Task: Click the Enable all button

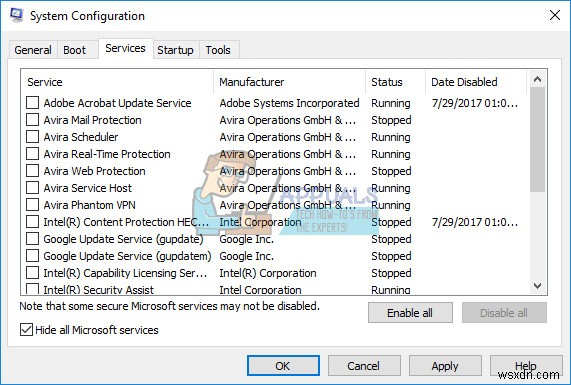Action: coord(410,313)
